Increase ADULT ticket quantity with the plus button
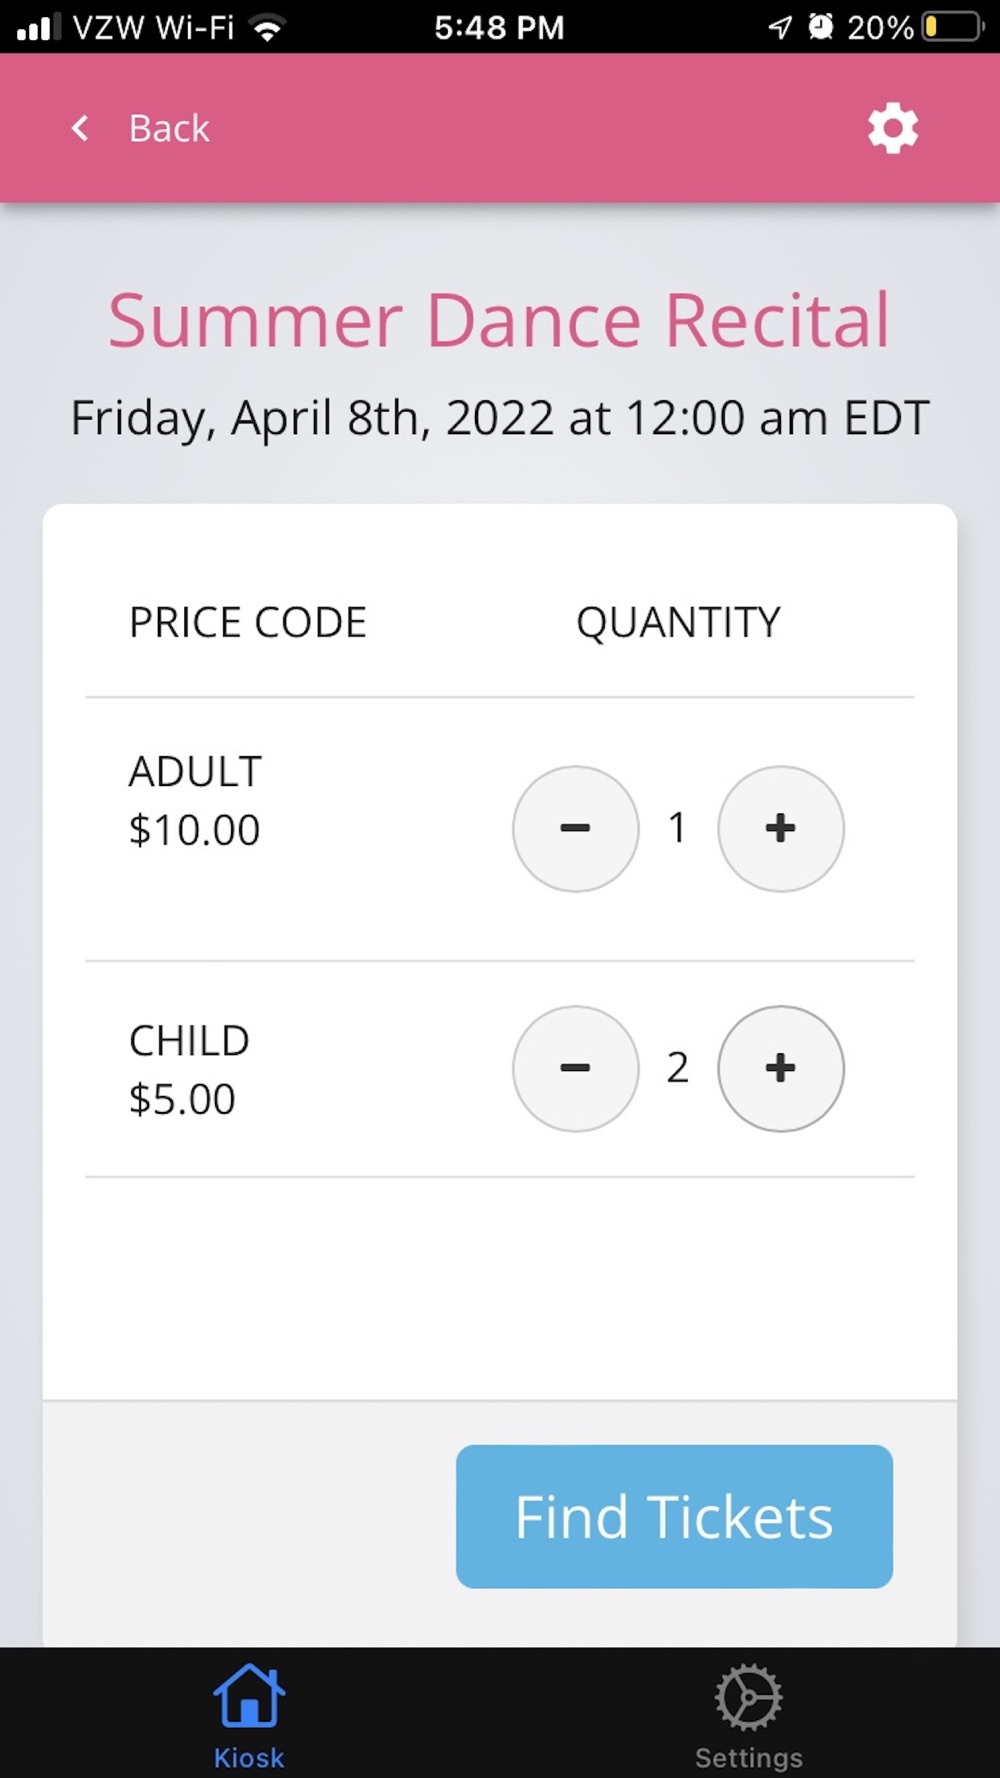 coord(780,828)
